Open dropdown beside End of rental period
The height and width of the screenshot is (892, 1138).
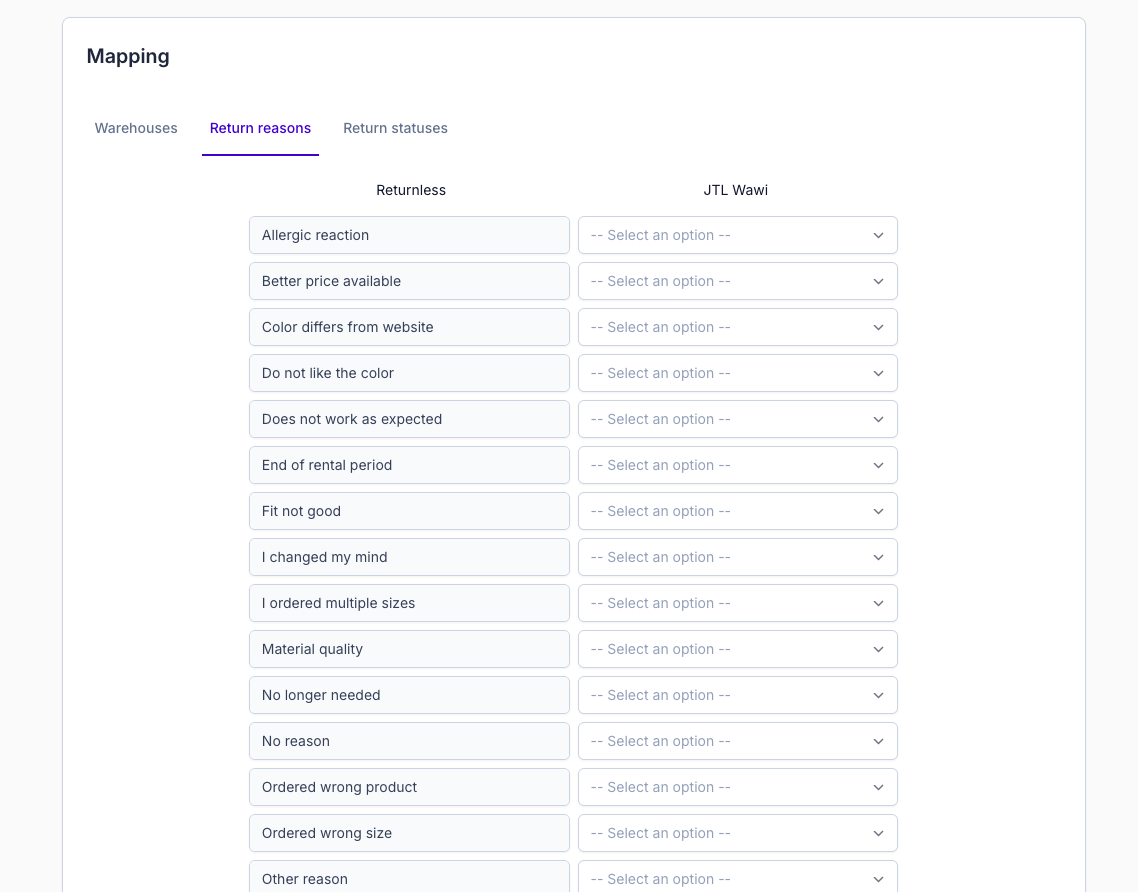(737, 465)
